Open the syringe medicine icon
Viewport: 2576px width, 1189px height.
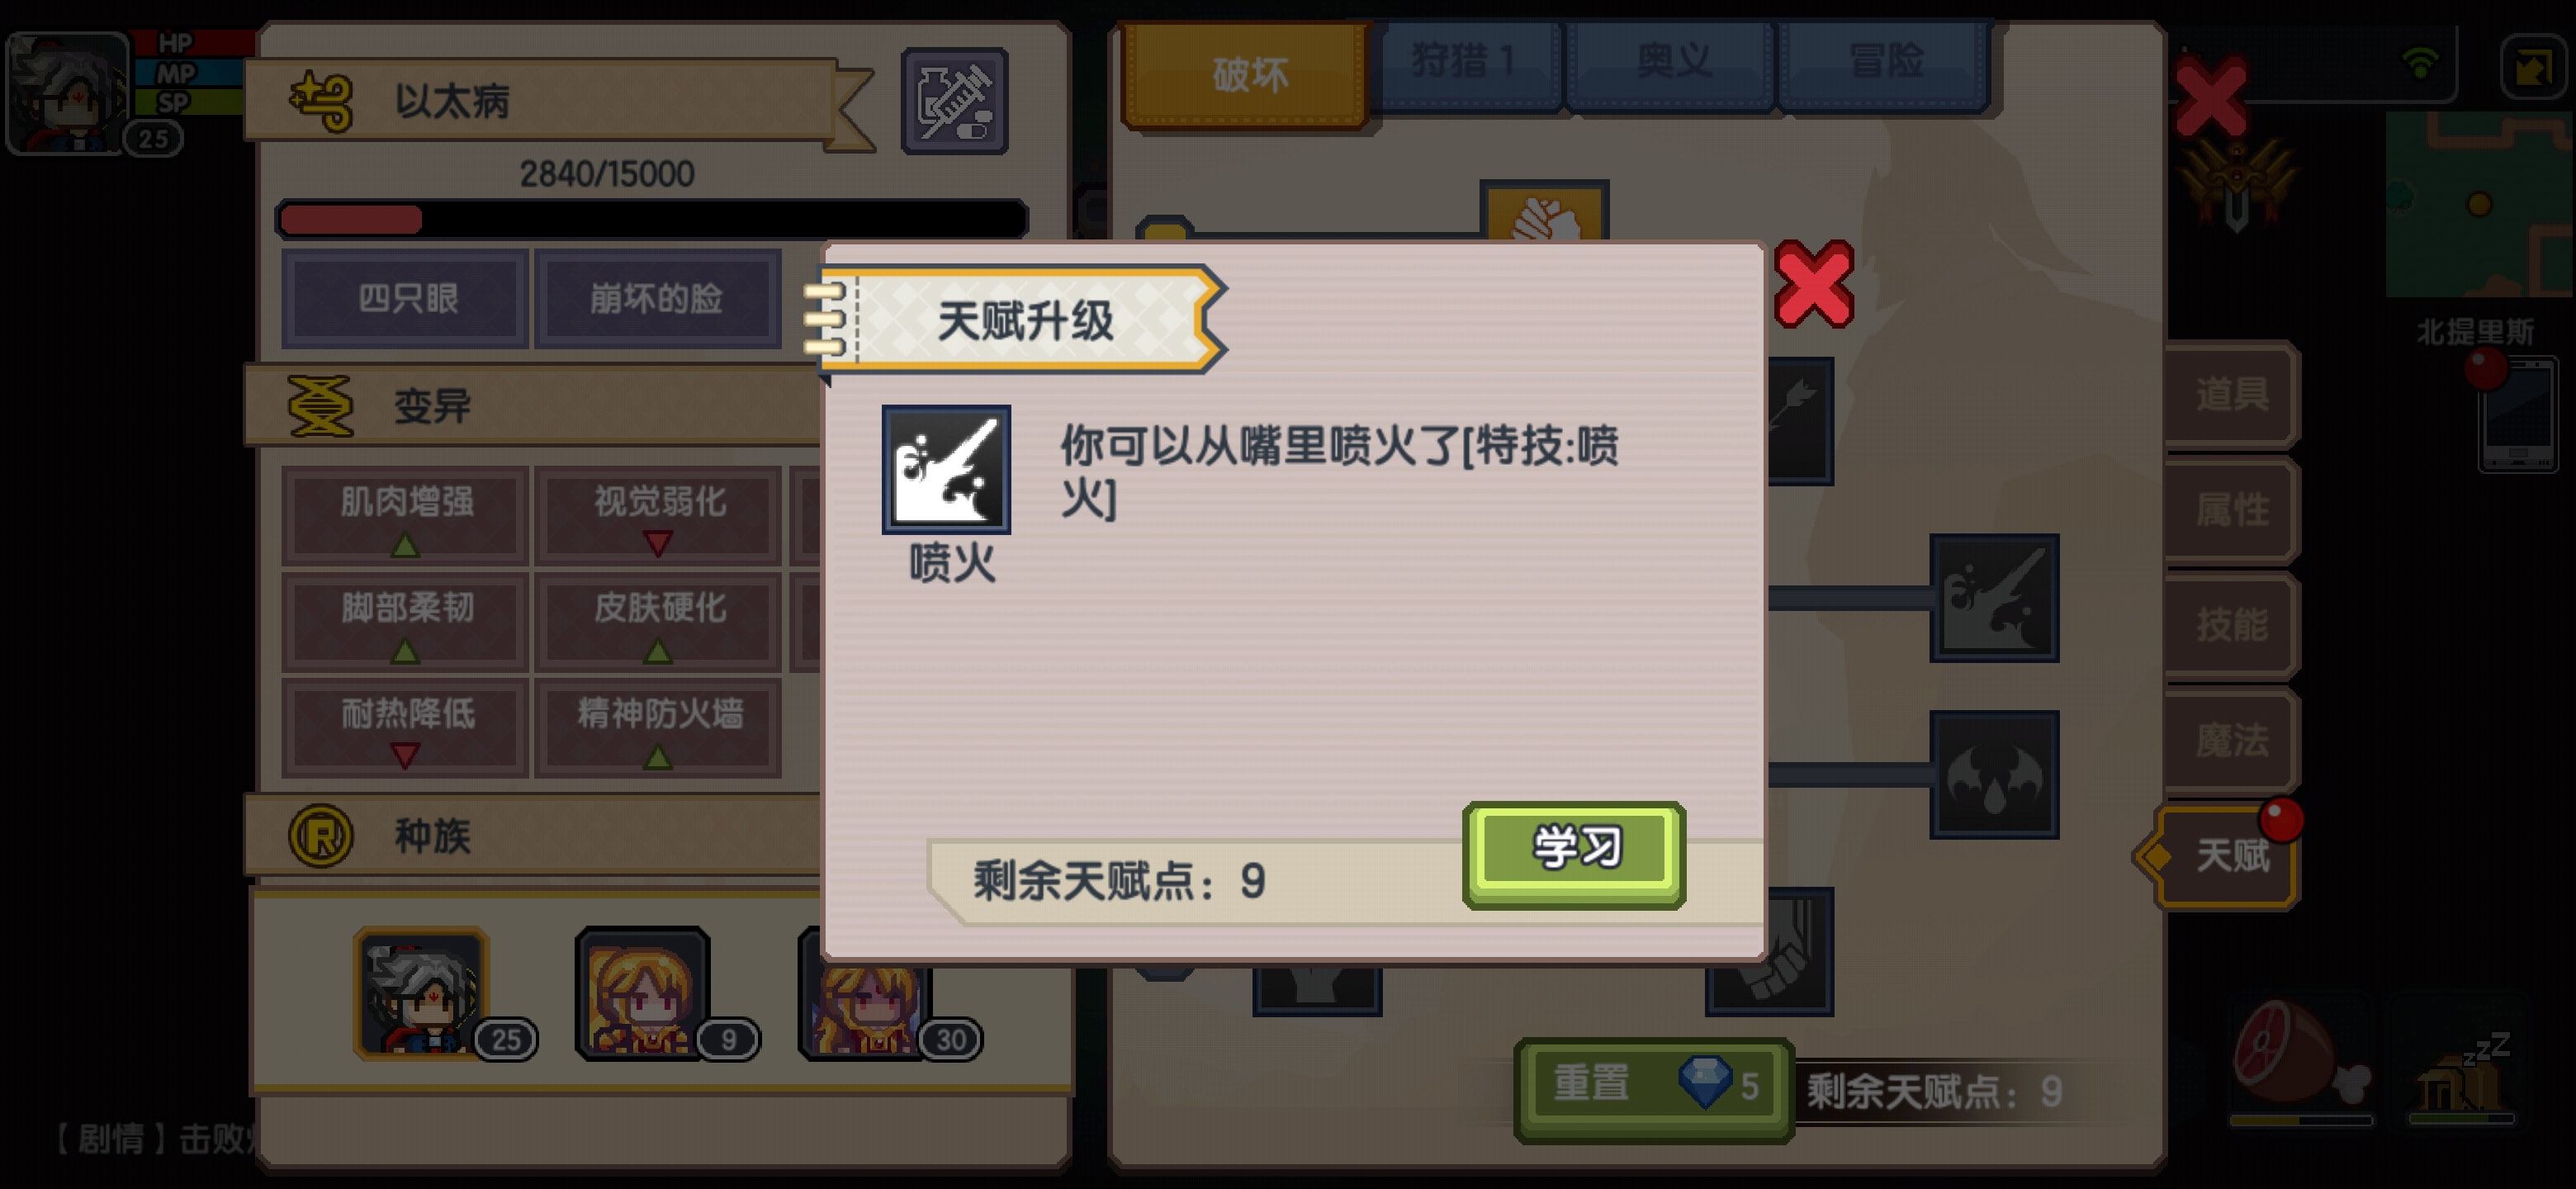pos(954,101)
